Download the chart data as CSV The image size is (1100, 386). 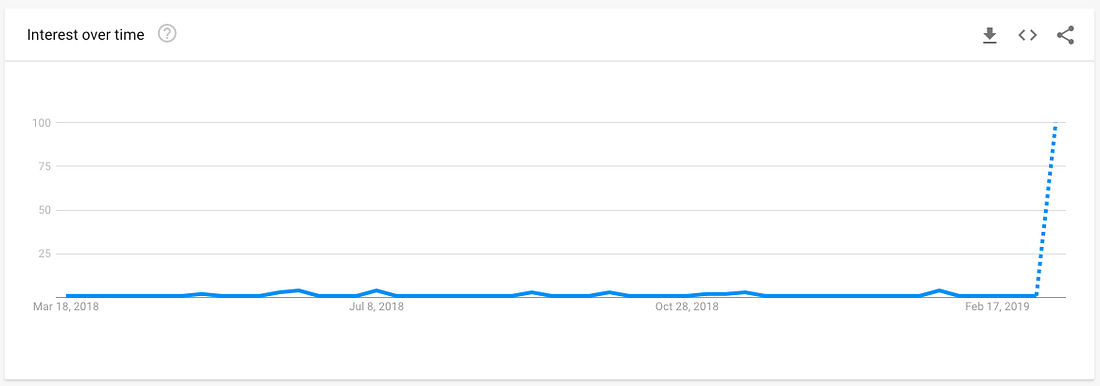click(989, 35)
